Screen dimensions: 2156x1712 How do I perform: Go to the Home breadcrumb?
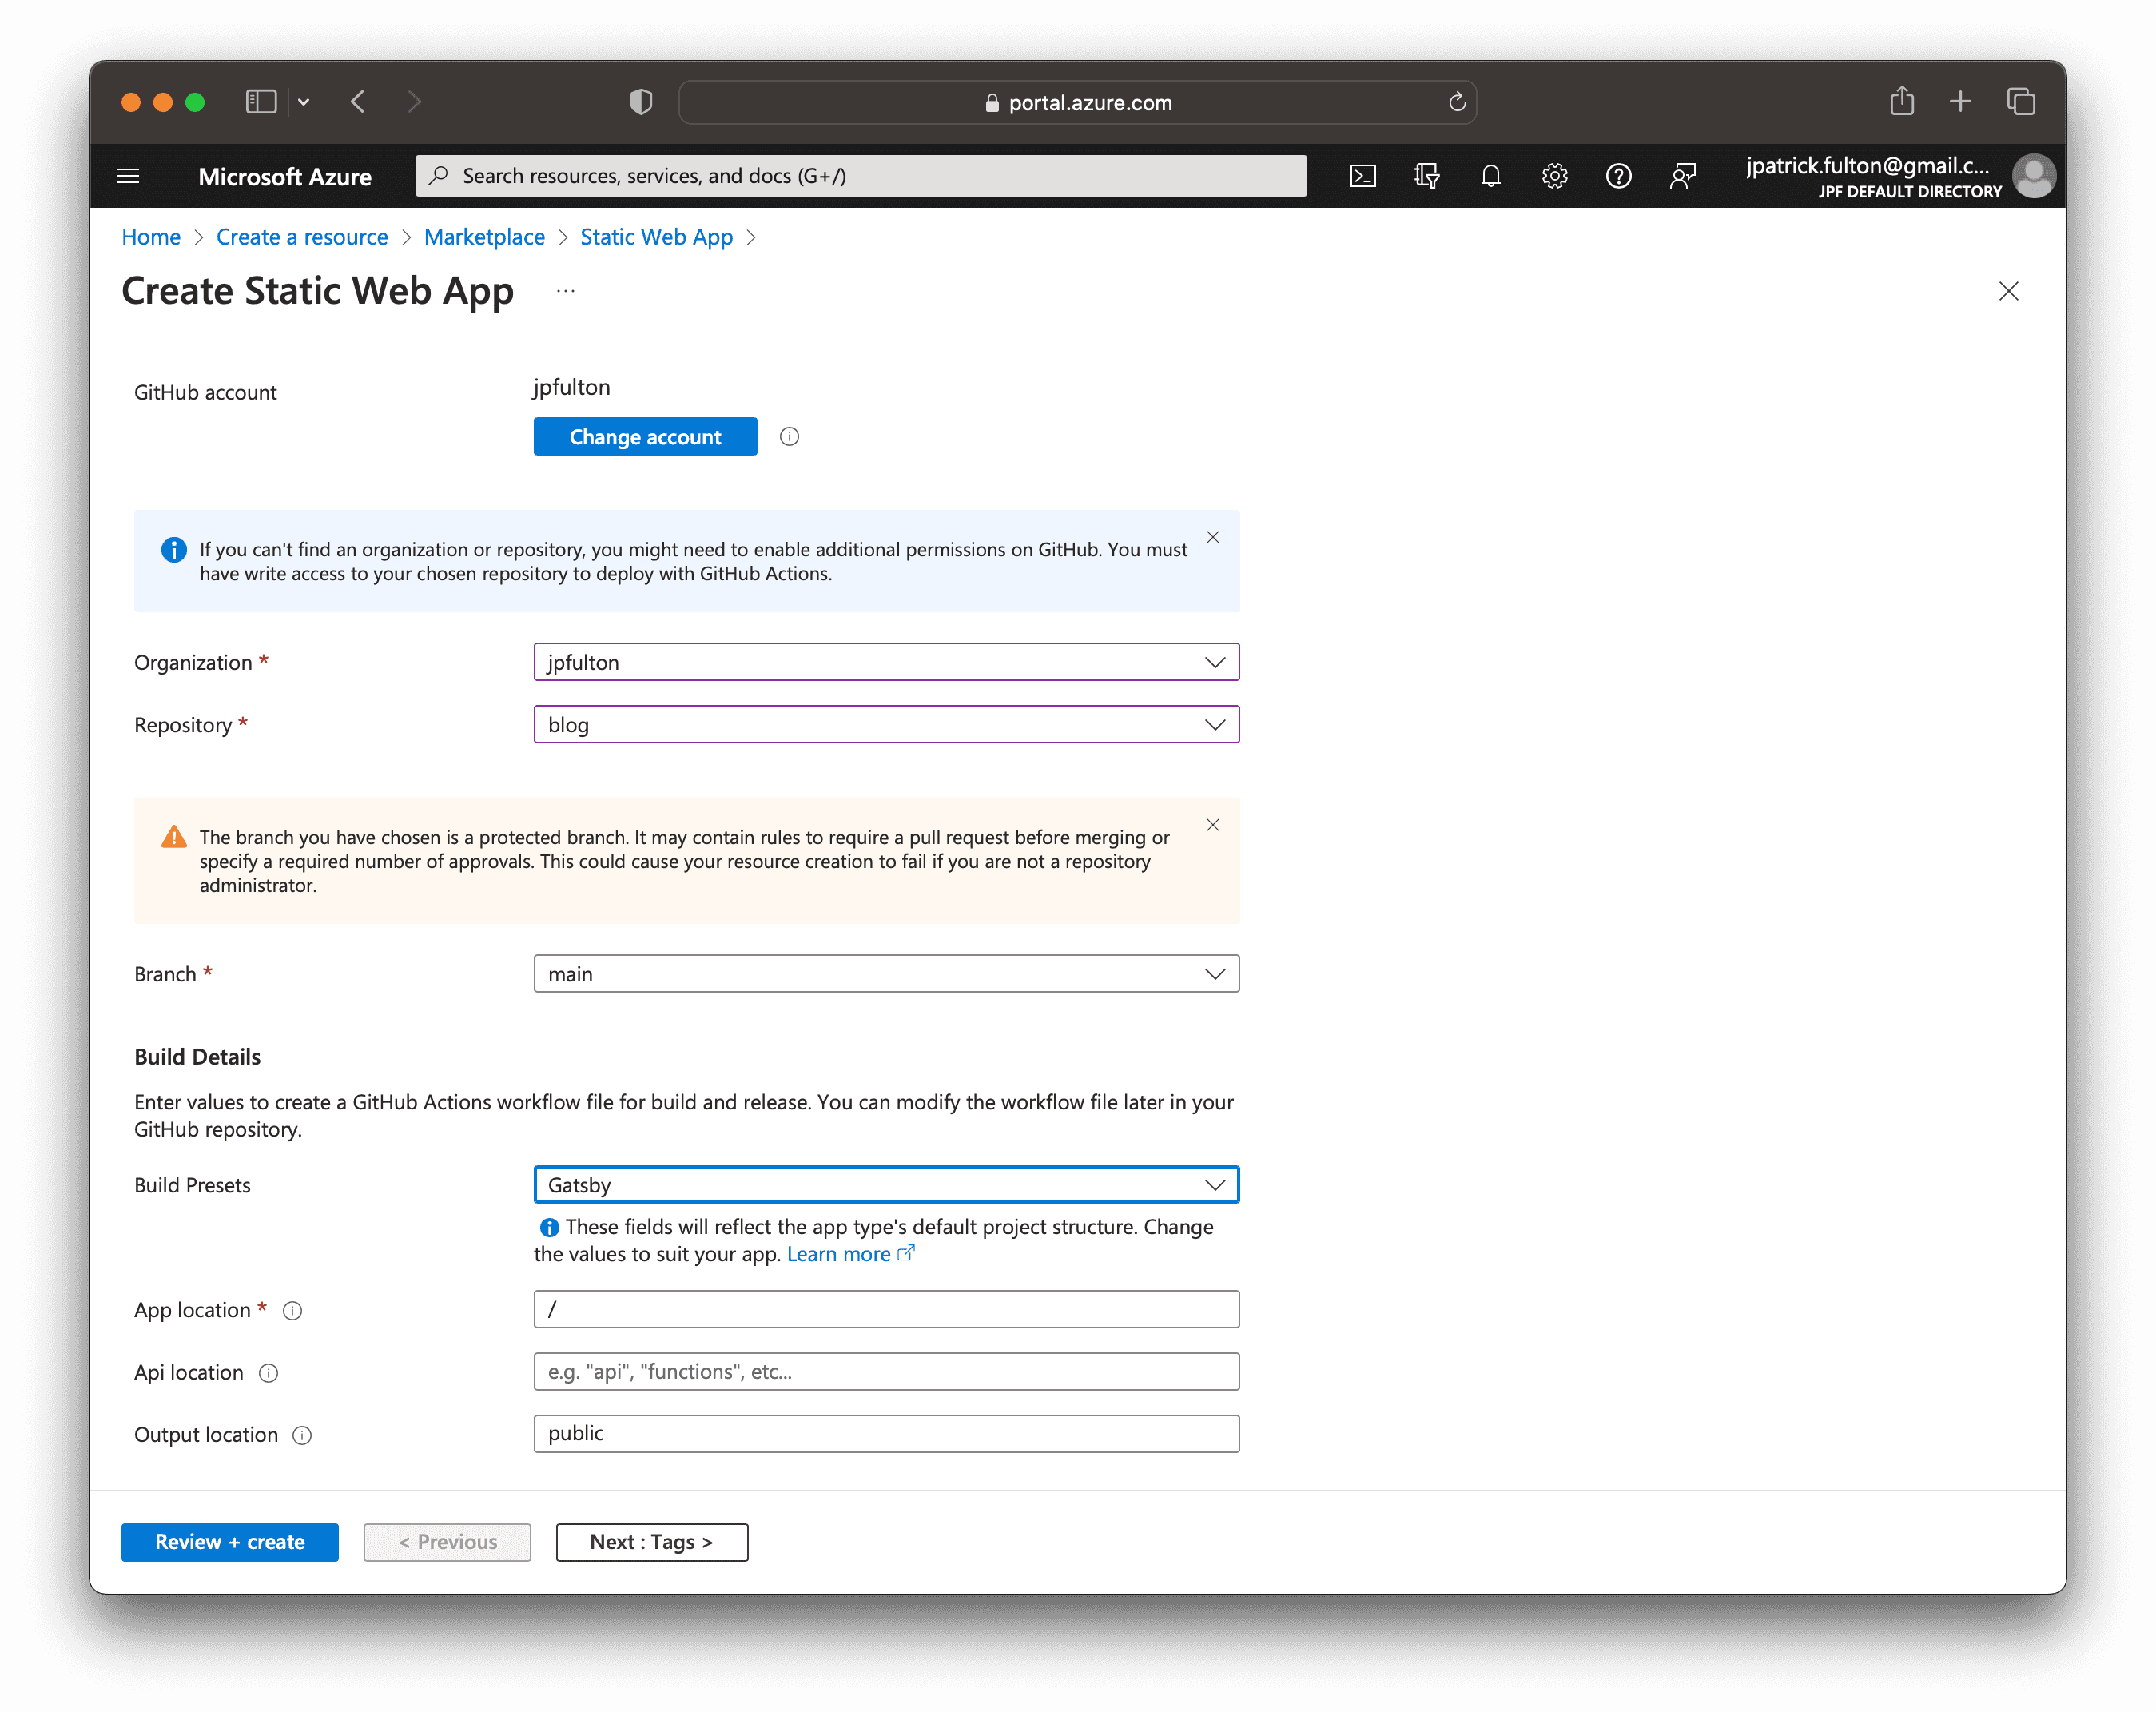(x=151, y=237)
